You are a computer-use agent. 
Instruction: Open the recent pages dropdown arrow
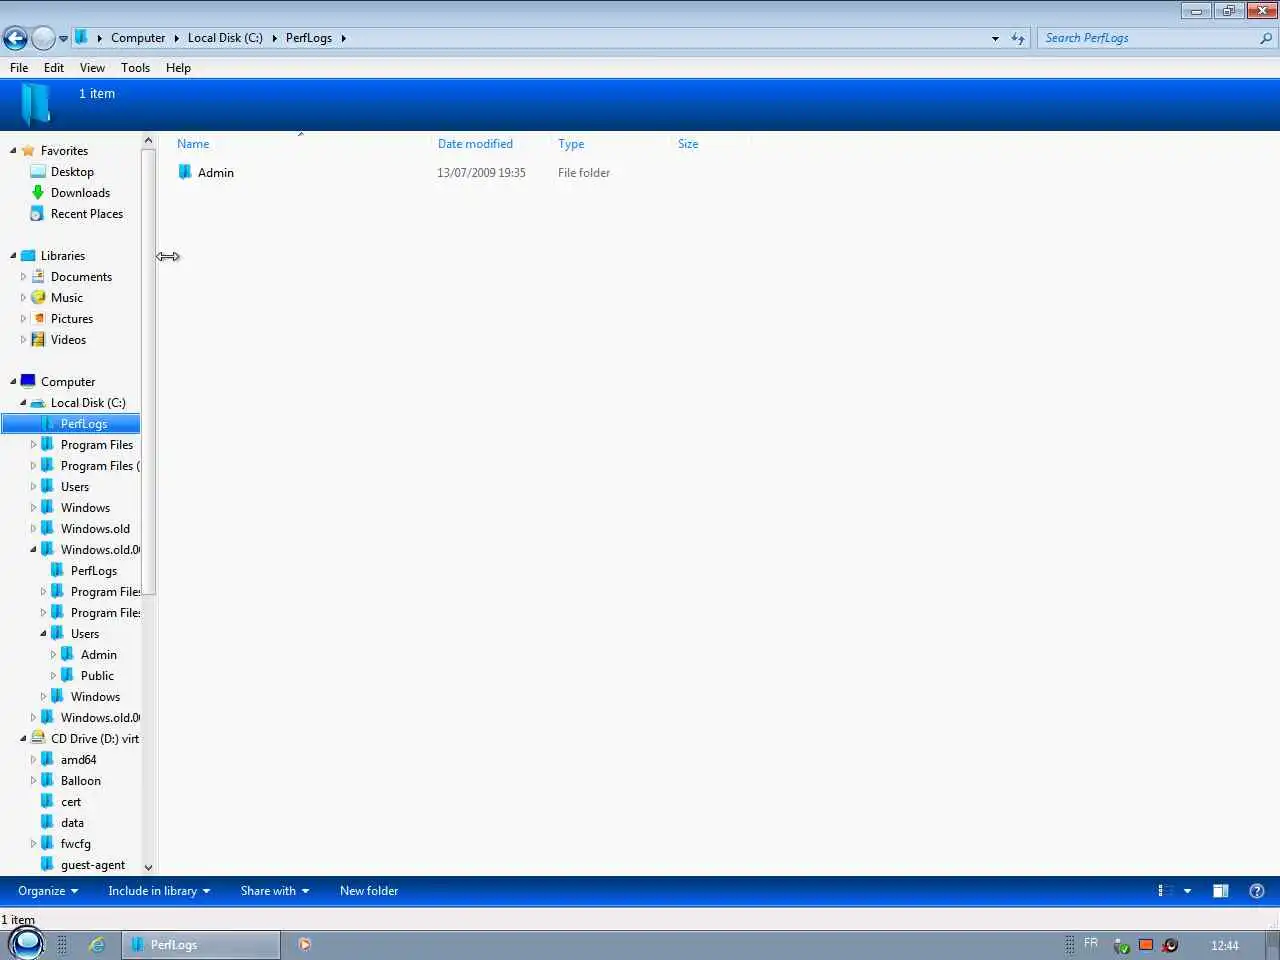coord(63,39)
